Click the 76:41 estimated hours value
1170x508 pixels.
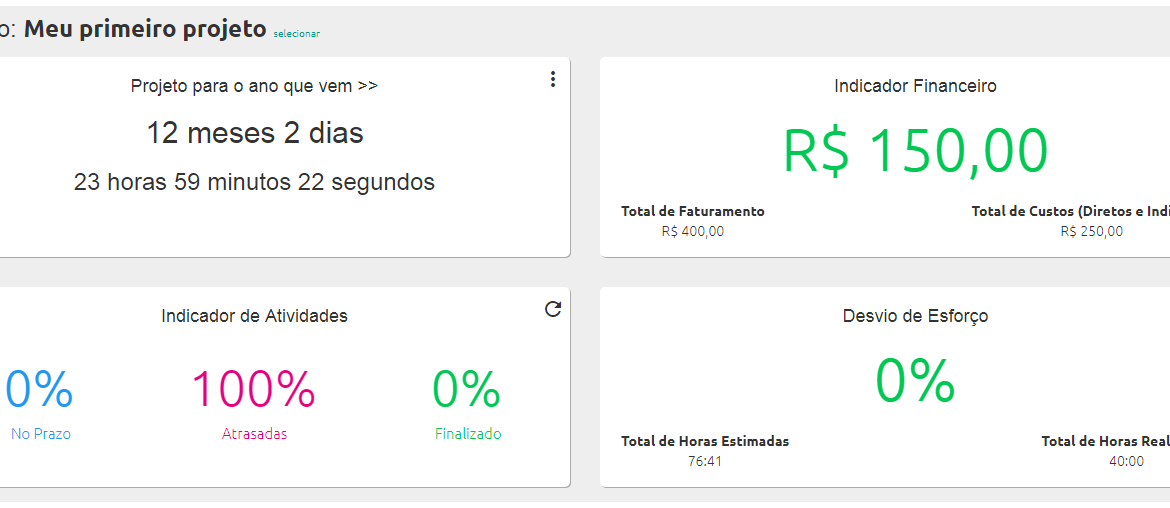[705, 461]
